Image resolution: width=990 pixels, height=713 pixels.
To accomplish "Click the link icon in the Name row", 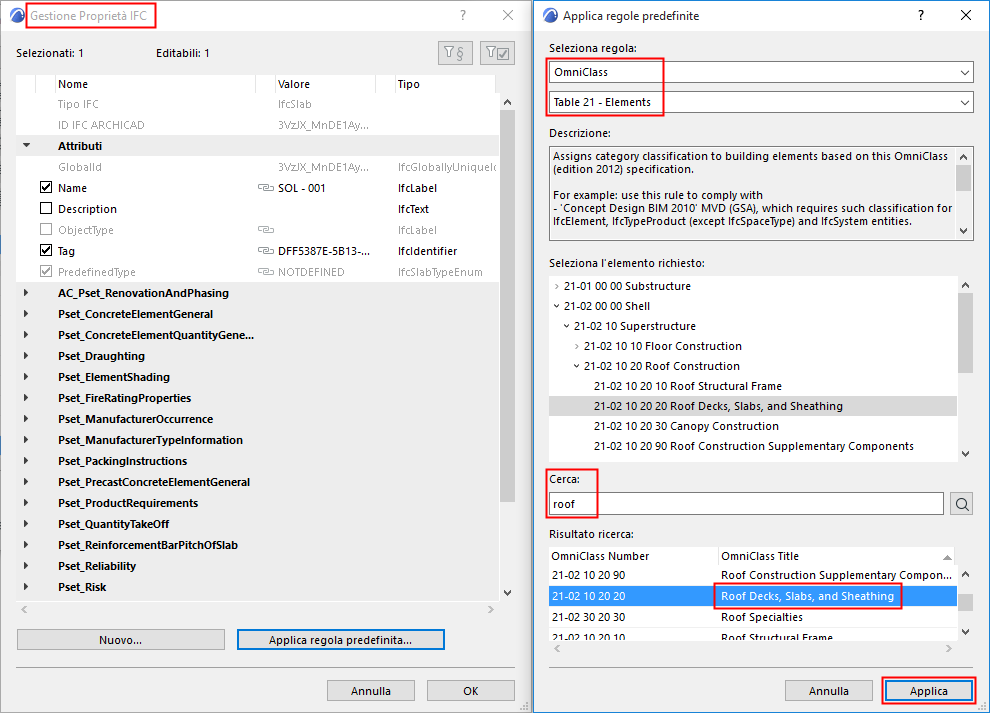I will pos(265,188).
